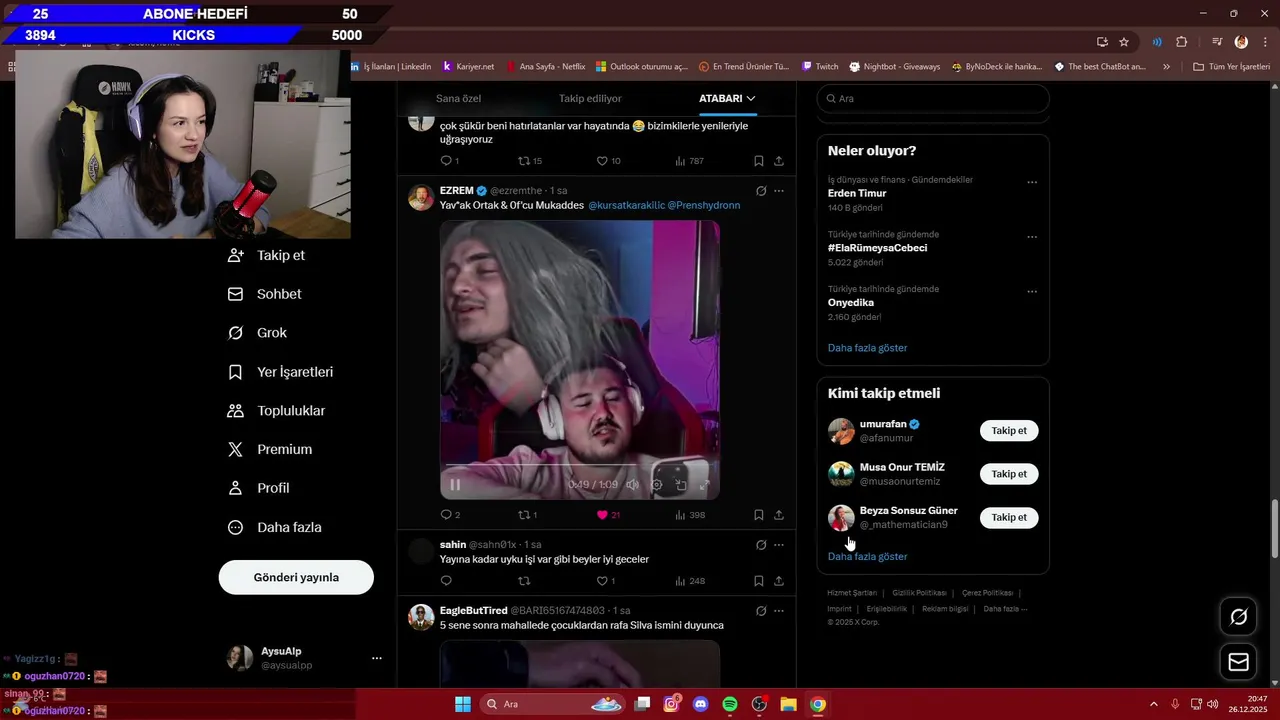The image size is (1280, 720).
Task: Repost the top post with 15 reposts
Action: [x=524, y=161]
